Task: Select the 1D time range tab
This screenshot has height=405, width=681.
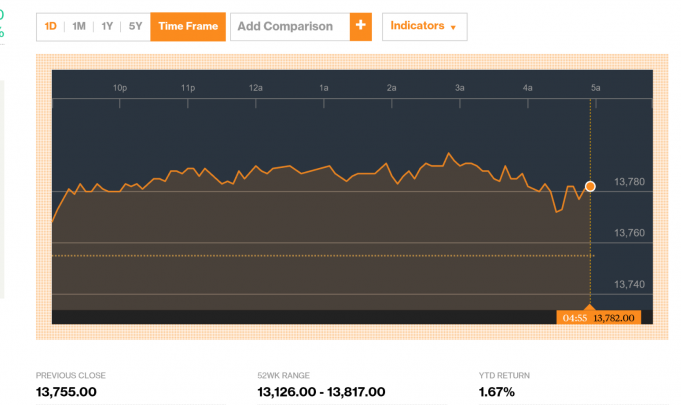Action: [50, 26]
